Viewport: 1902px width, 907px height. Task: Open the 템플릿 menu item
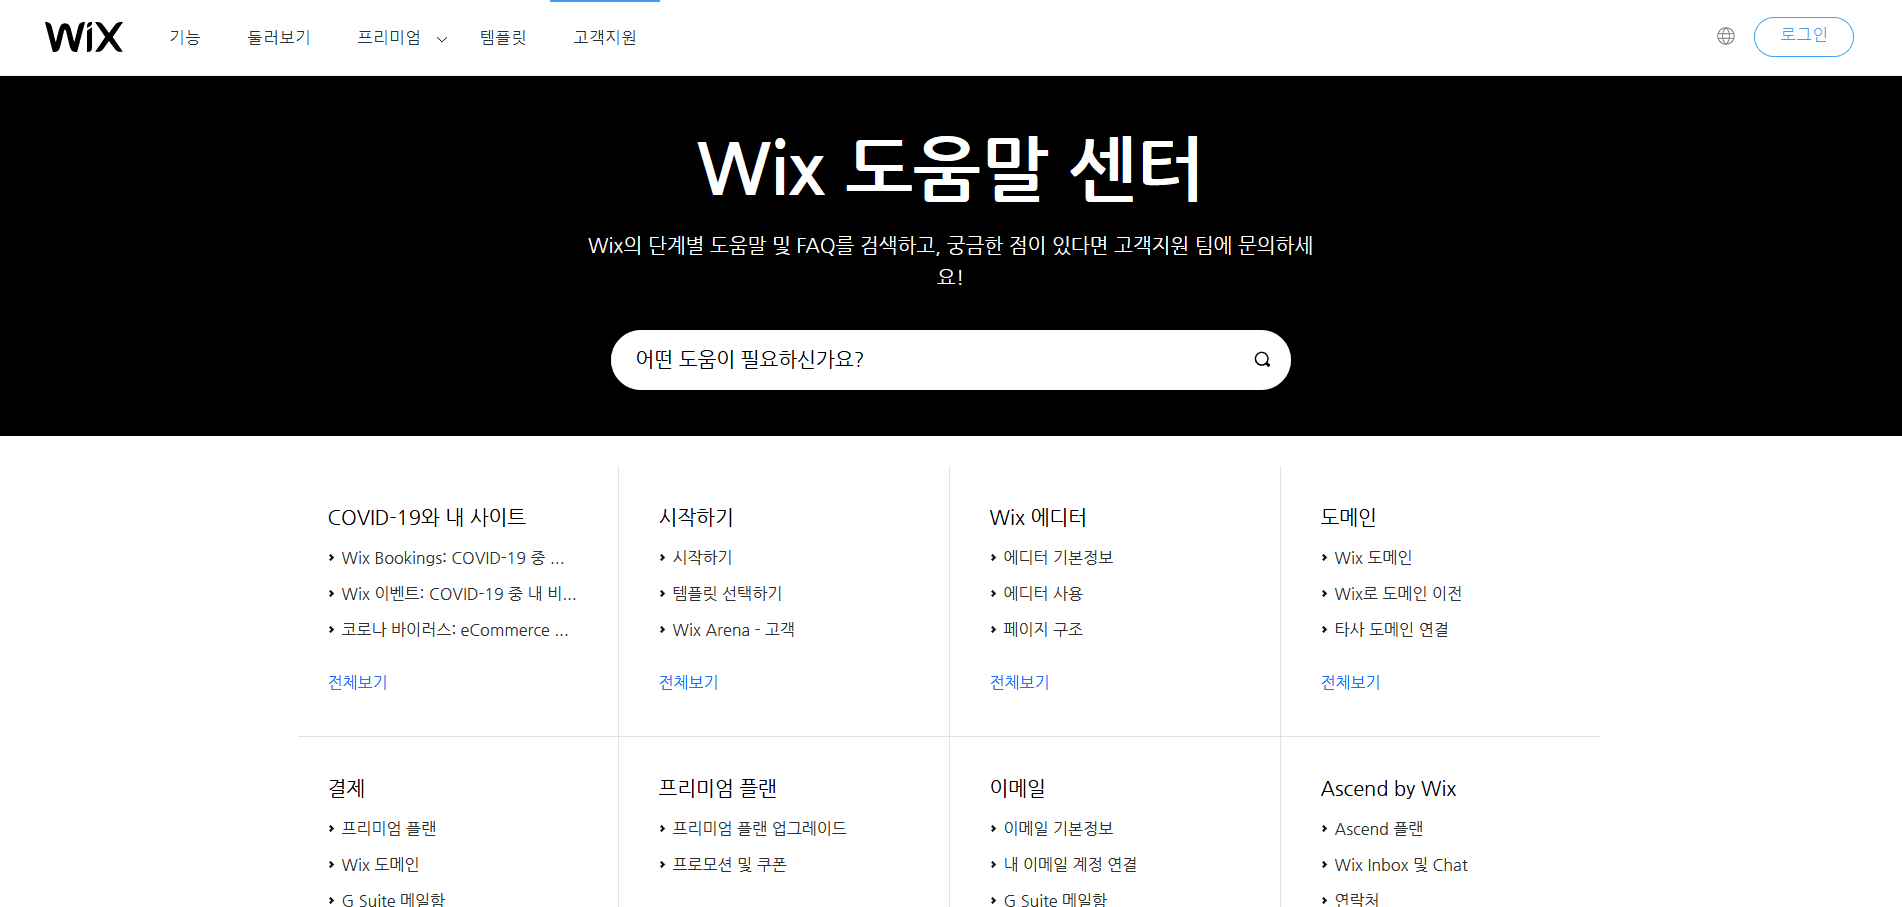click(x=503, y=37)
